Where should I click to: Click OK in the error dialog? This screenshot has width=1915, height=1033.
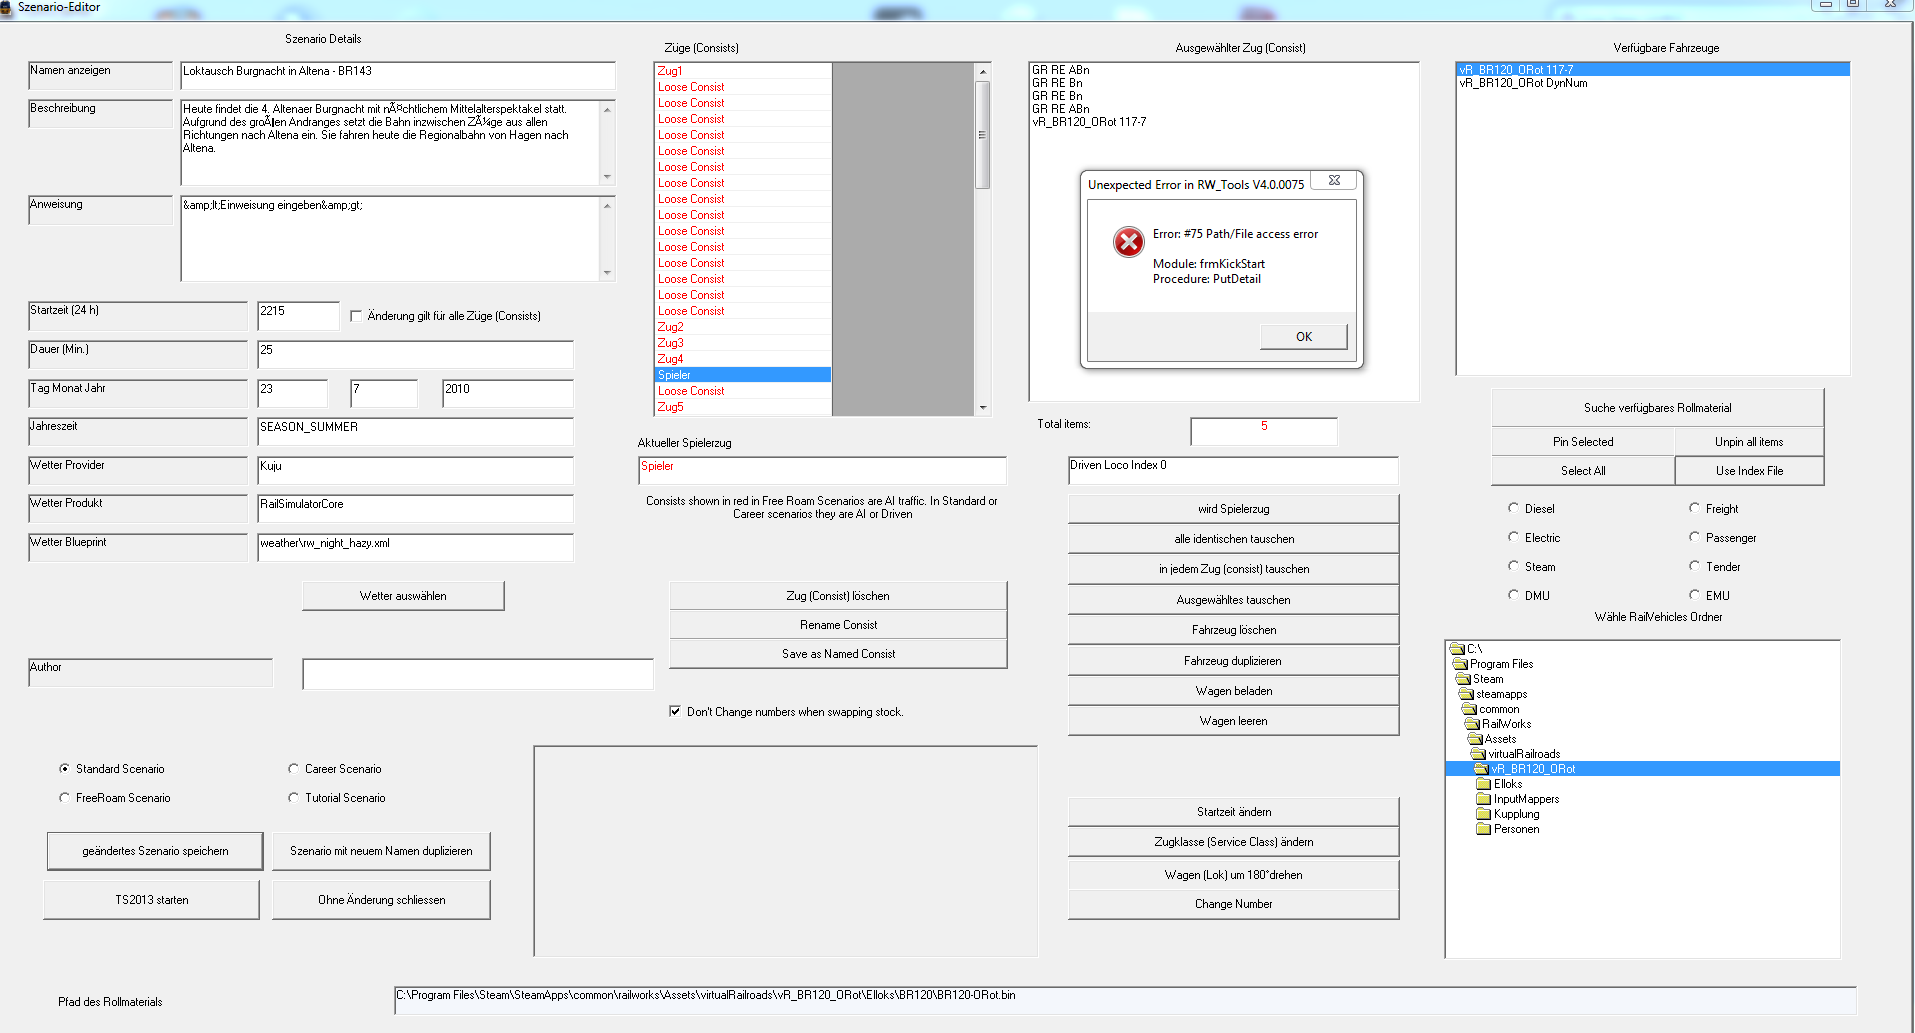(x=1303, y=337)
